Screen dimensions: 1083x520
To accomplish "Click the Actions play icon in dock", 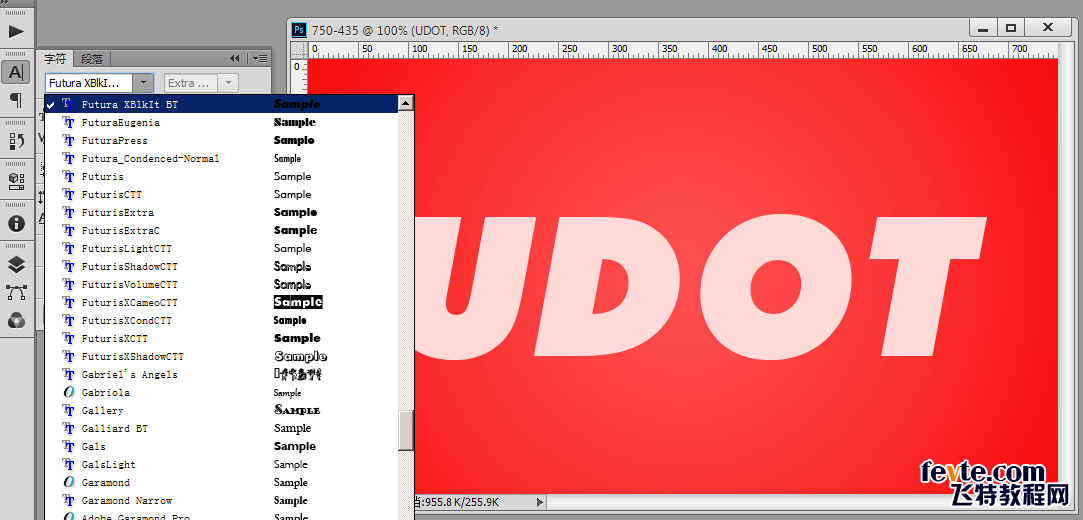I will pyautogui.click(x=15, y=31).
